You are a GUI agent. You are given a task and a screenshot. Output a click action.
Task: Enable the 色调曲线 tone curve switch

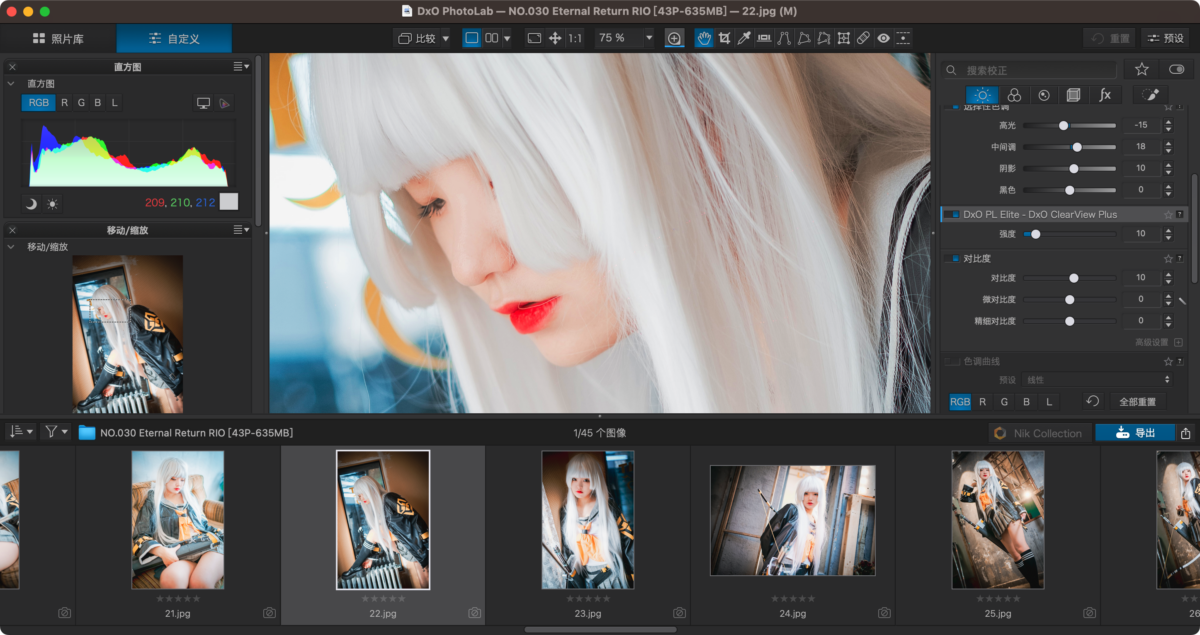tap(952, 361)
